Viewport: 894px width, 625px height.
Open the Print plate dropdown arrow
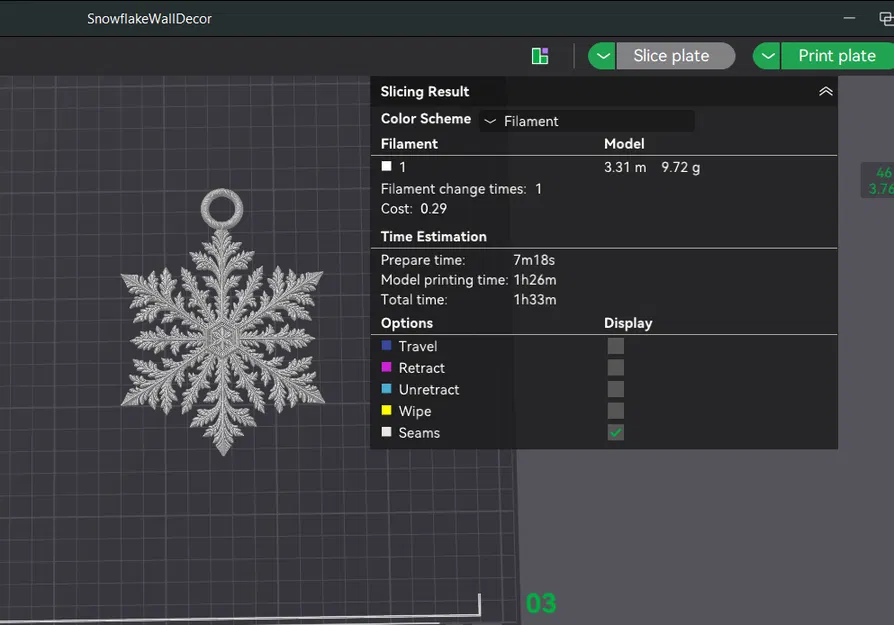pyautogui.click(x=767, y=56)
